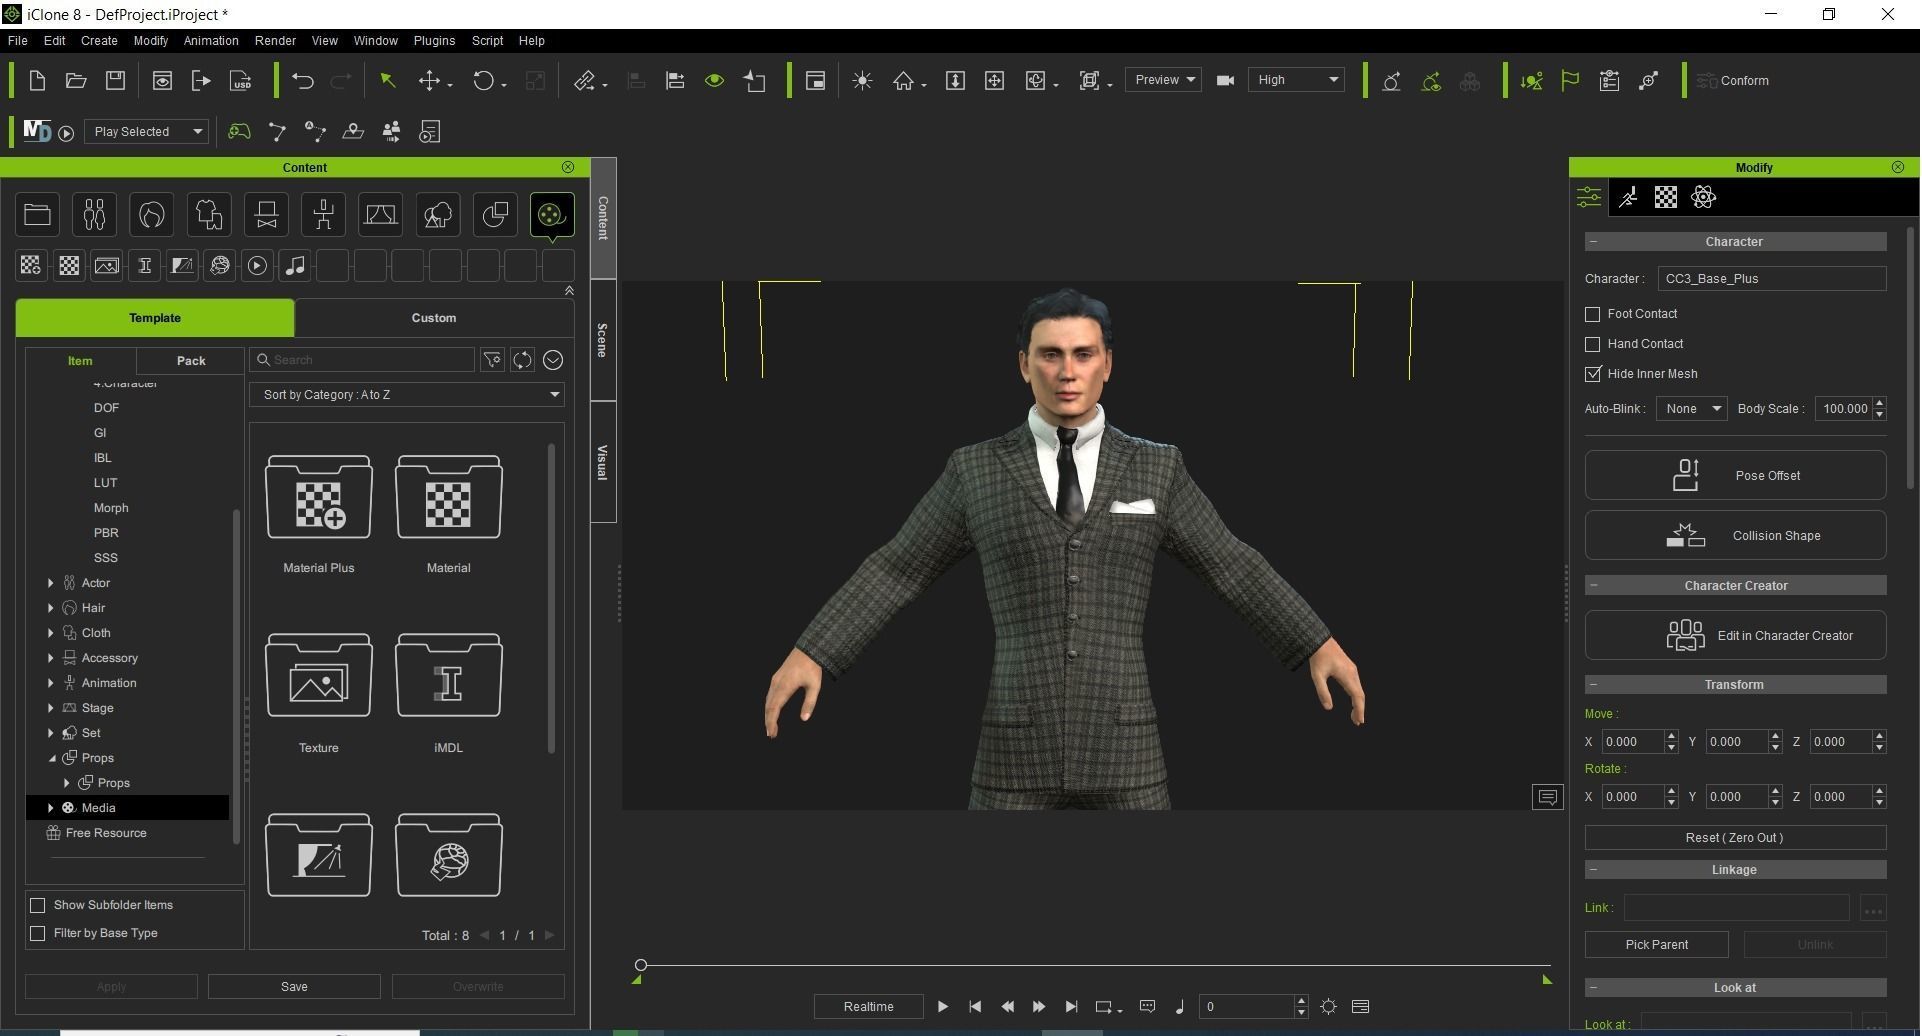Create a new project file
This screenshot has width=1922, height=1036.
(x=37, y=81)
